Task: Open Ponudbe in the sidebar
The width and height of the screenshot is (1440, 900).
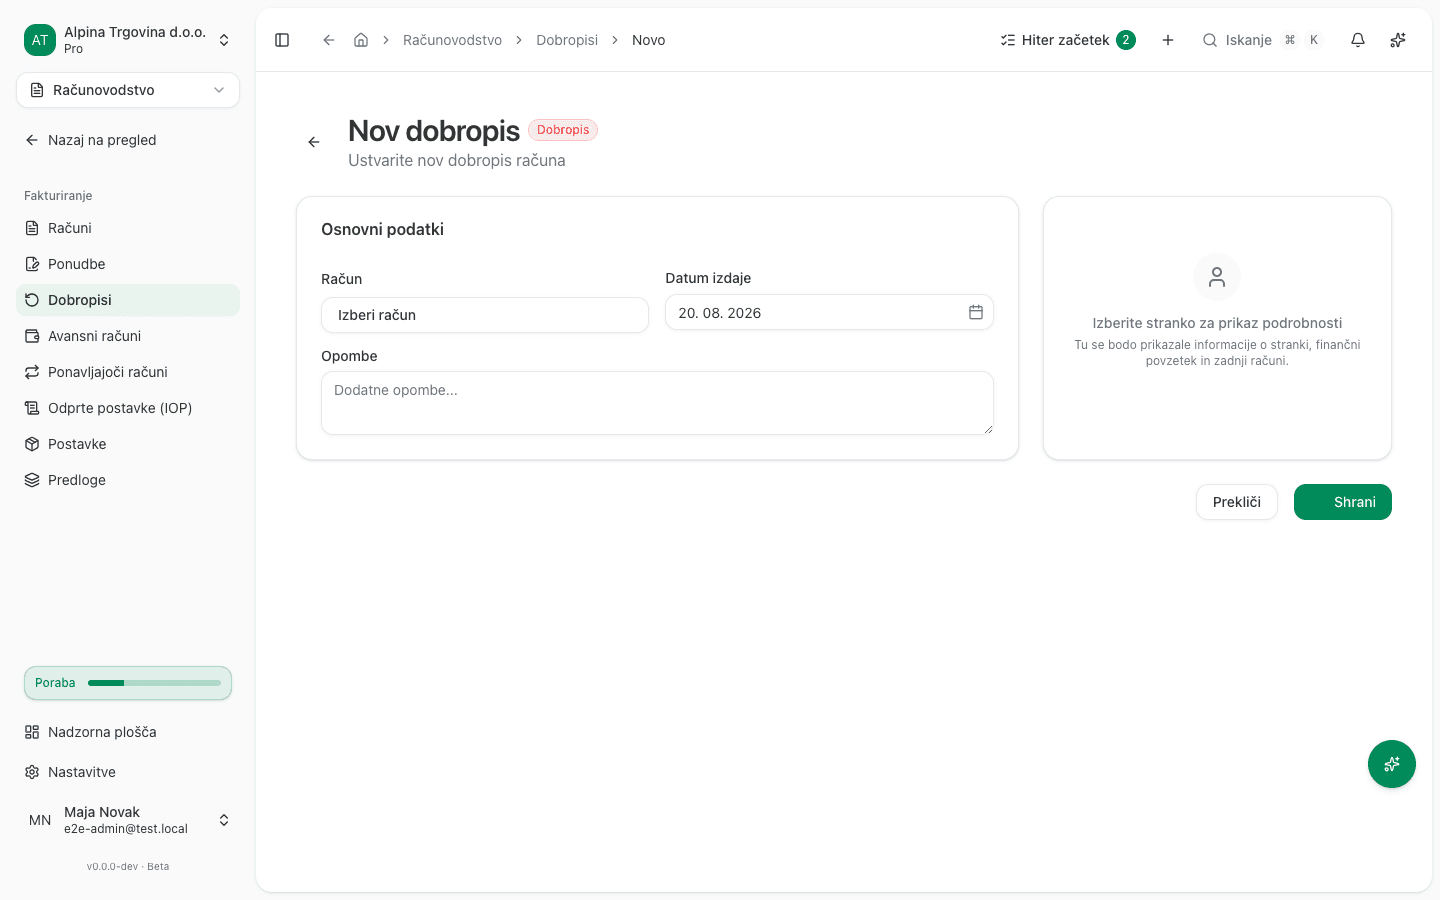Action: (x=128, y=264)
